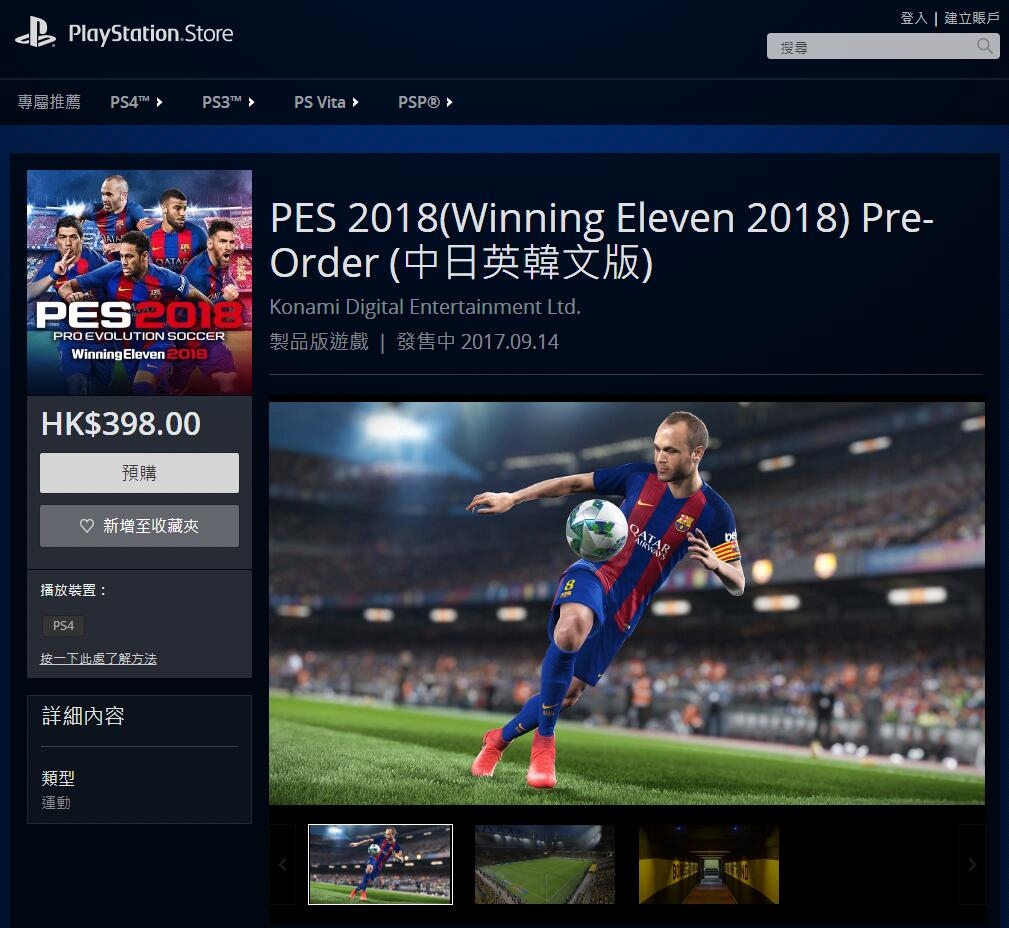The image size is (1009, 928).
Task: Click the PES 2018 Pre-Order title text
Action: click(602, 240)
